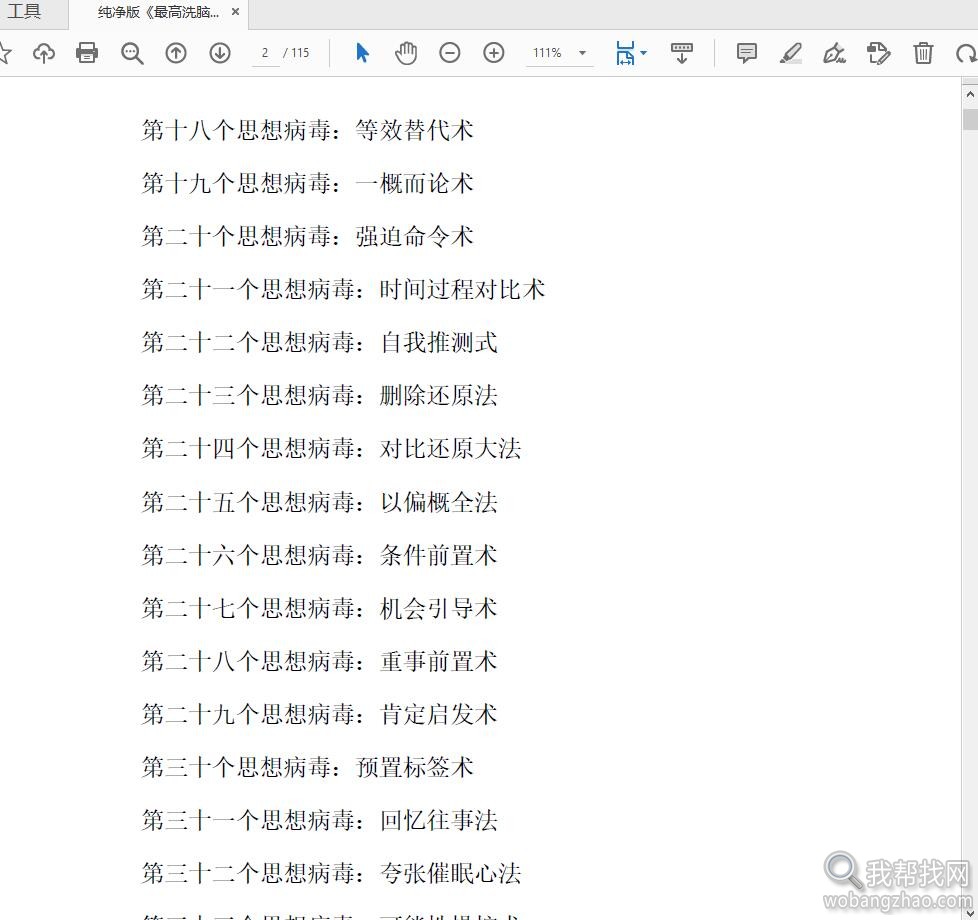Upload file with the cloud icon
This screenshot has height=920, width=978.
[x=44, y=53]
